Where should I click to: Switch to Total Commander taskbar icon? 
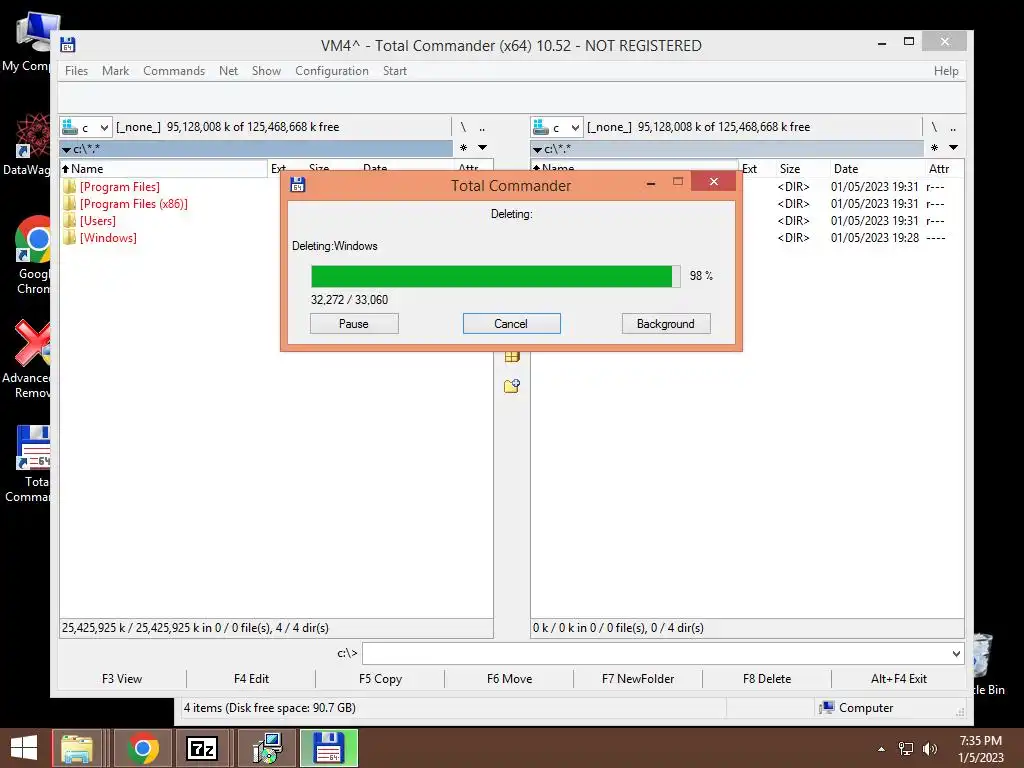329,748
